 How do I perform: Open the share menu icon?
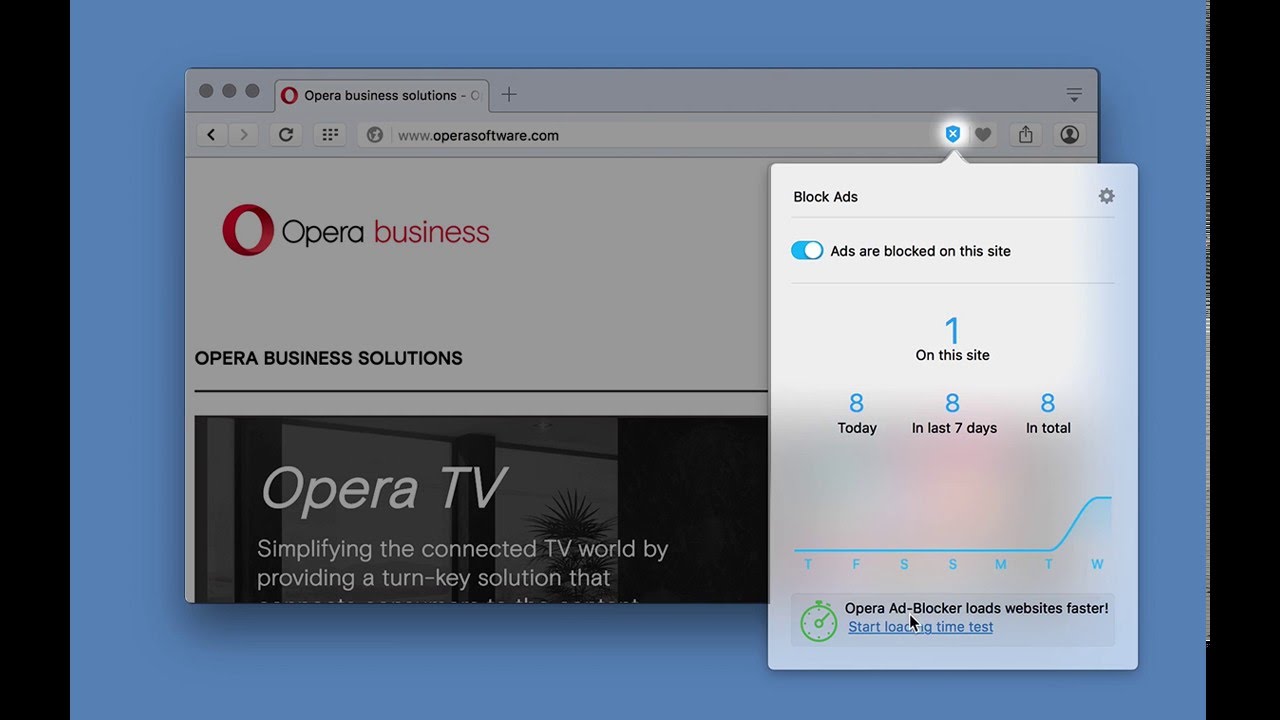click(1025, 133)
